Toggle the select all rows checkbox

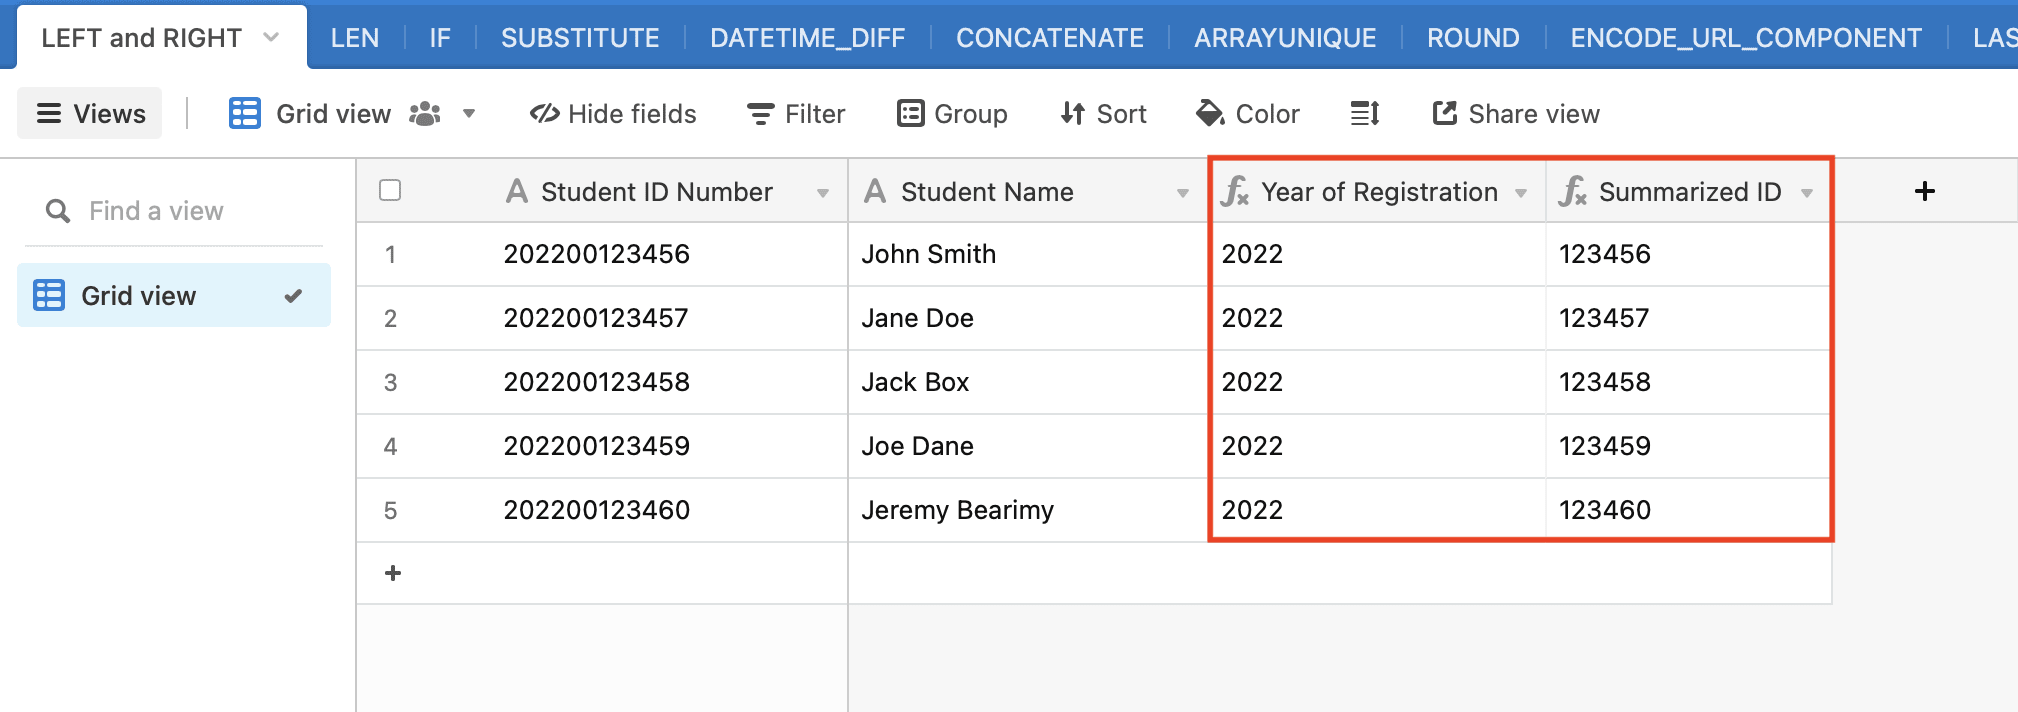[390, 190]
